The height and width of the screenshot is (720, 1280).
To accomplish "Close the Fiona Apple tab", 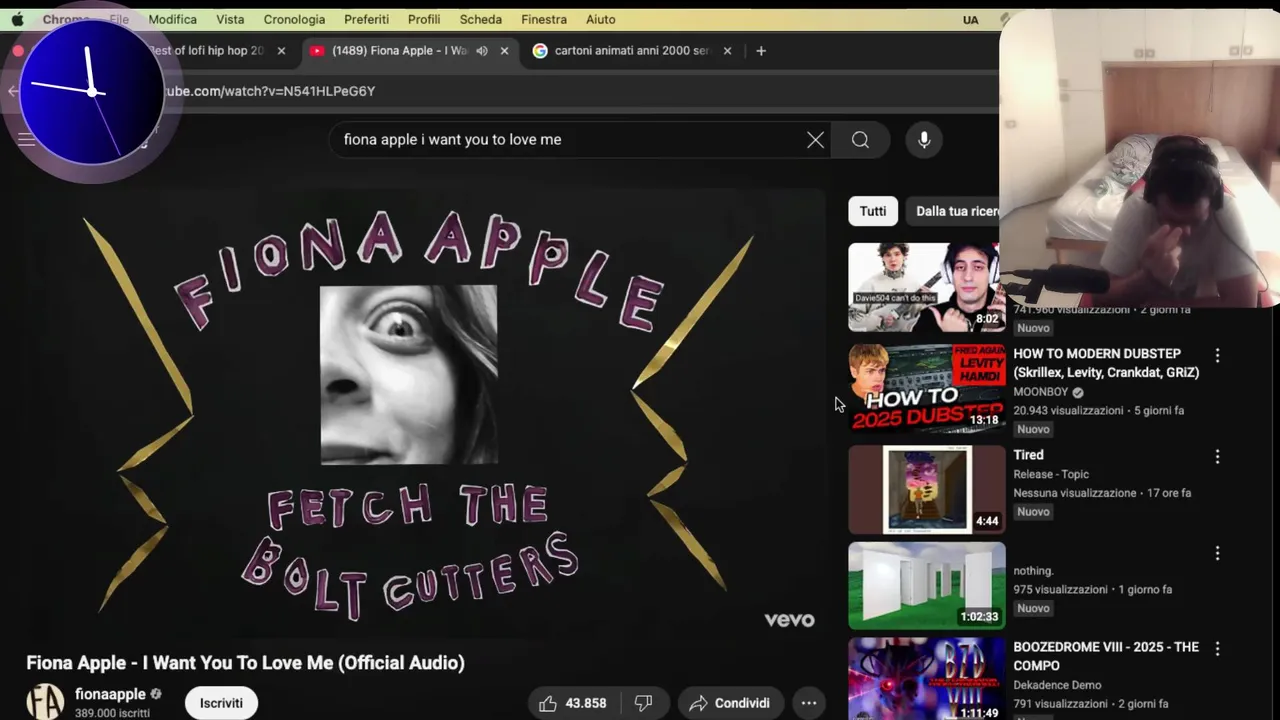I will (504, 50).
